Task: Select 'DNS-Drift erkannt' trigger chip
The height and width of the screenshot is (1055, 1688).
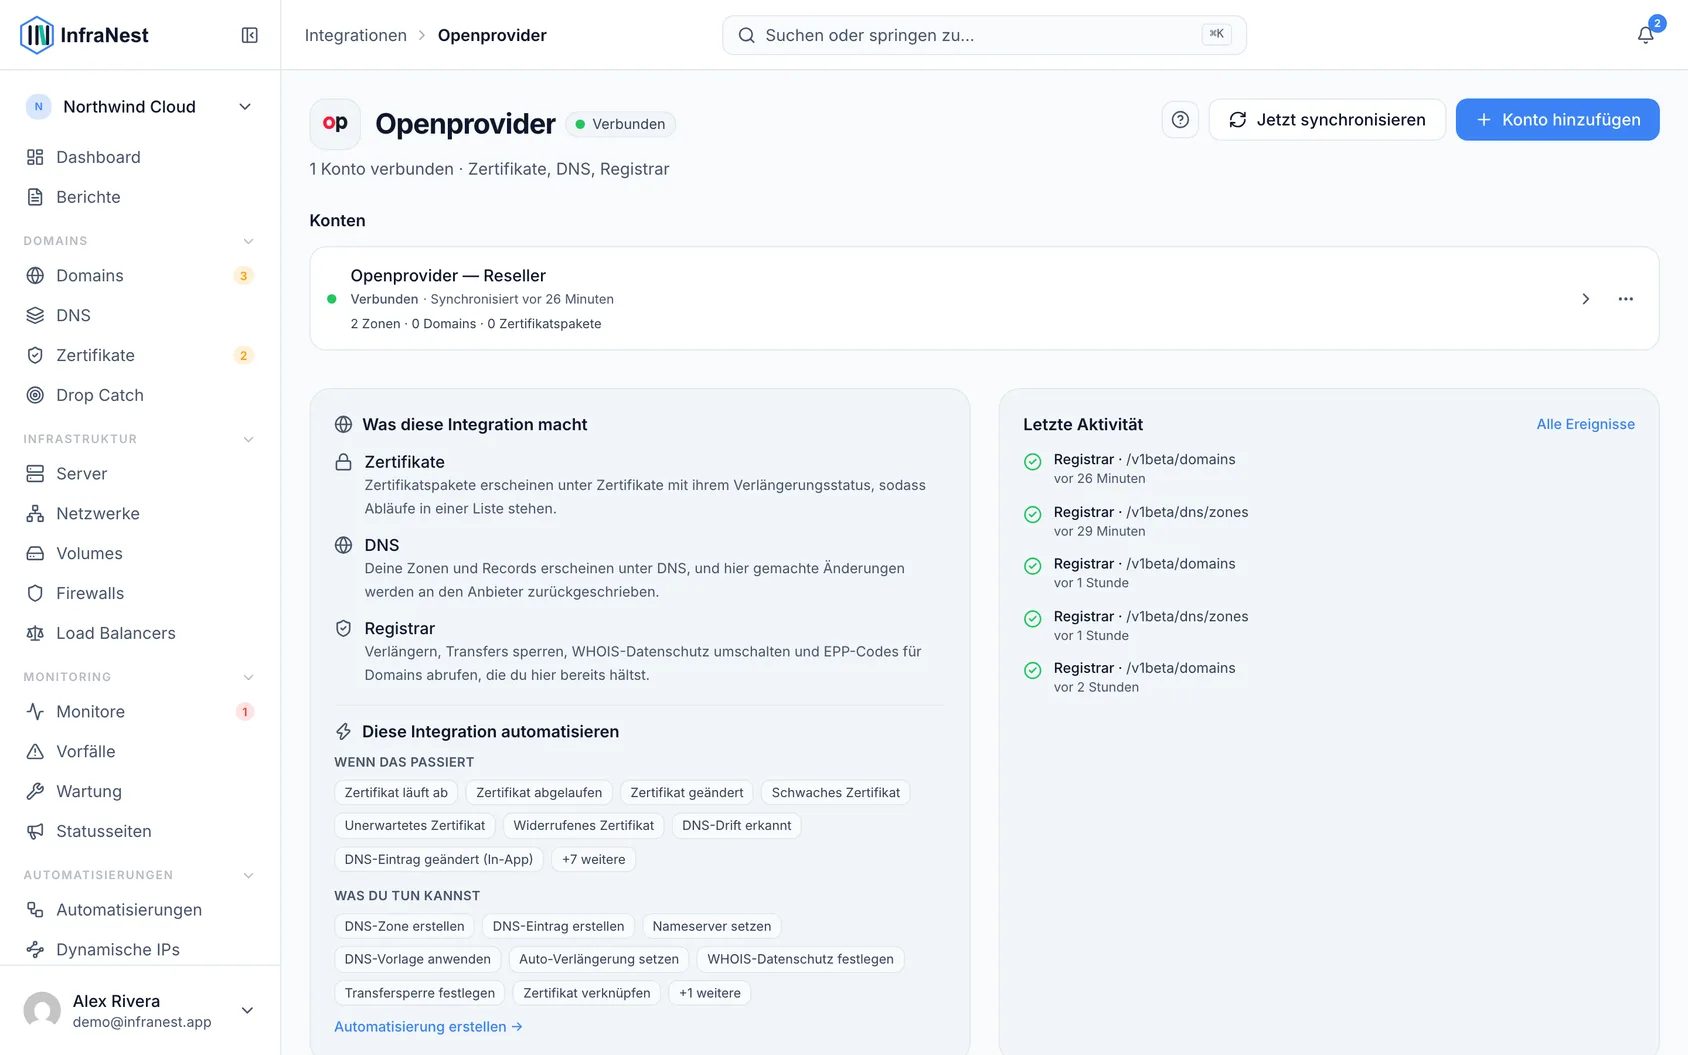Action: point(736,826)
